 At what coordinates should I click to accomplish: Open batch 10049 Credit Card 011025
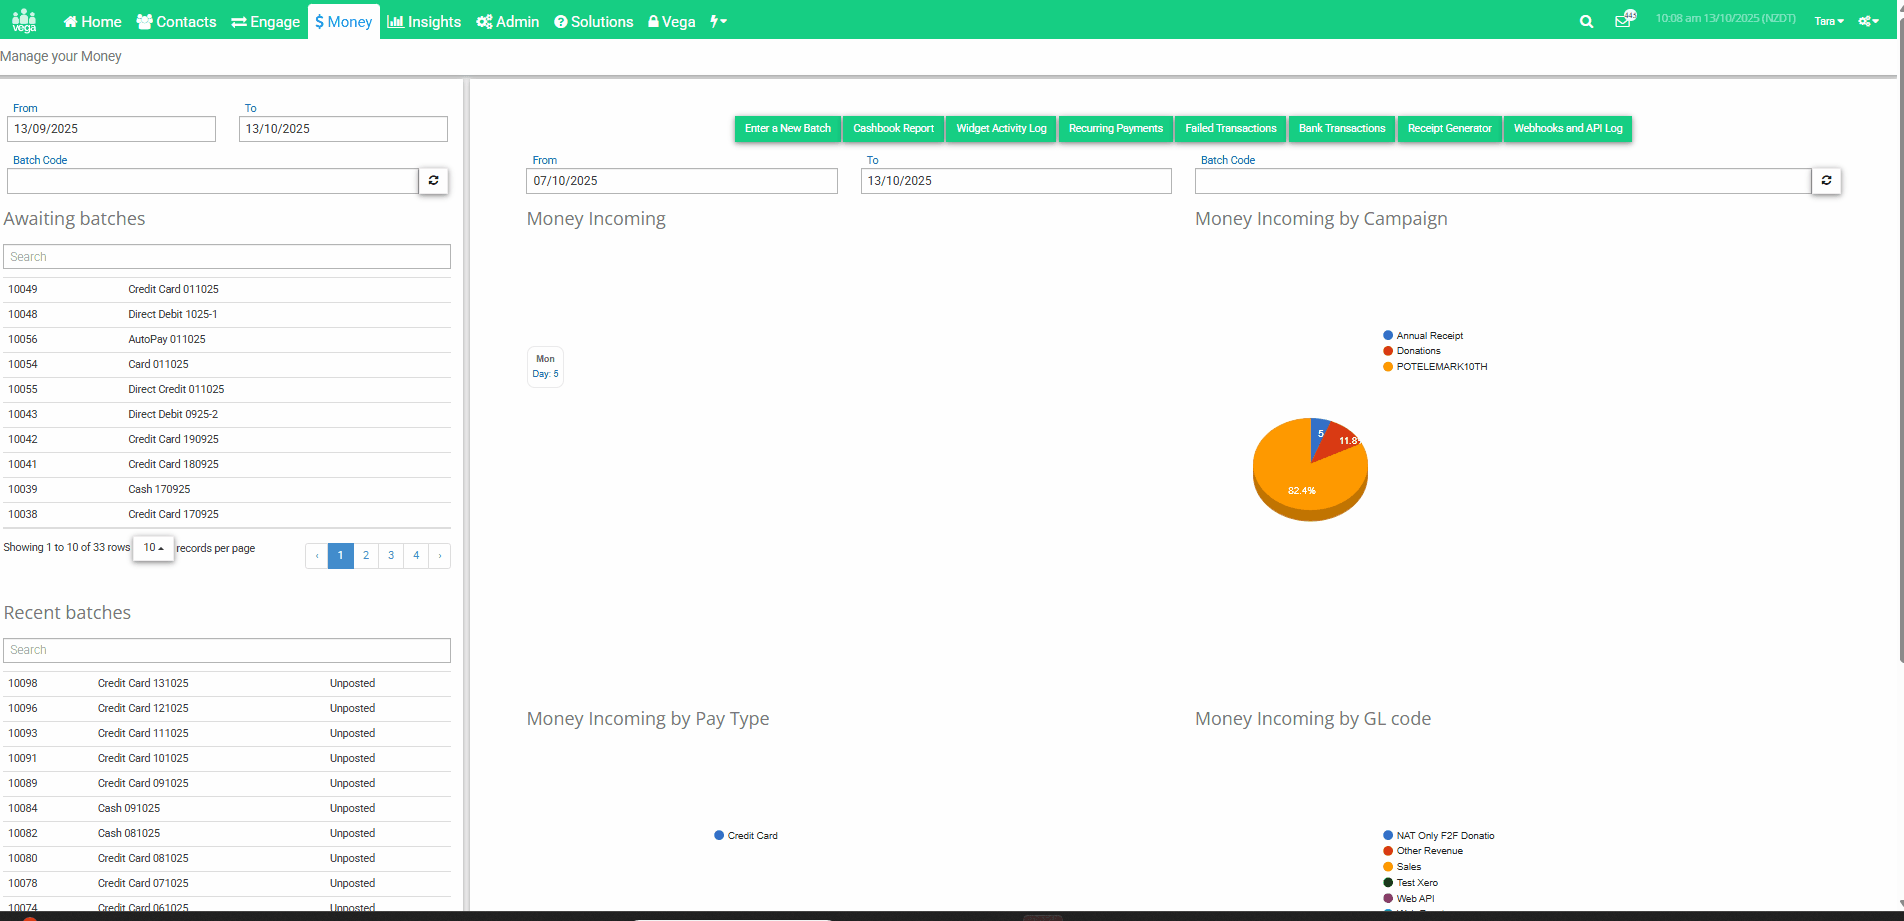pyautogui.click(x=227, y=289)
